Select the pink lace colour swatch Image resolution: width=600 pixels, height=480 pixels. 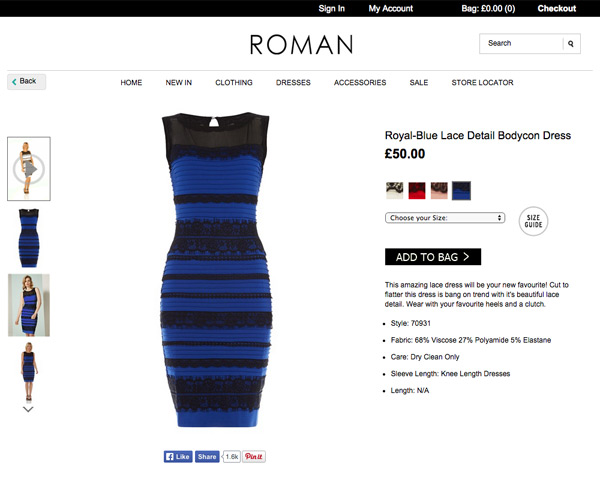(439, 190)
